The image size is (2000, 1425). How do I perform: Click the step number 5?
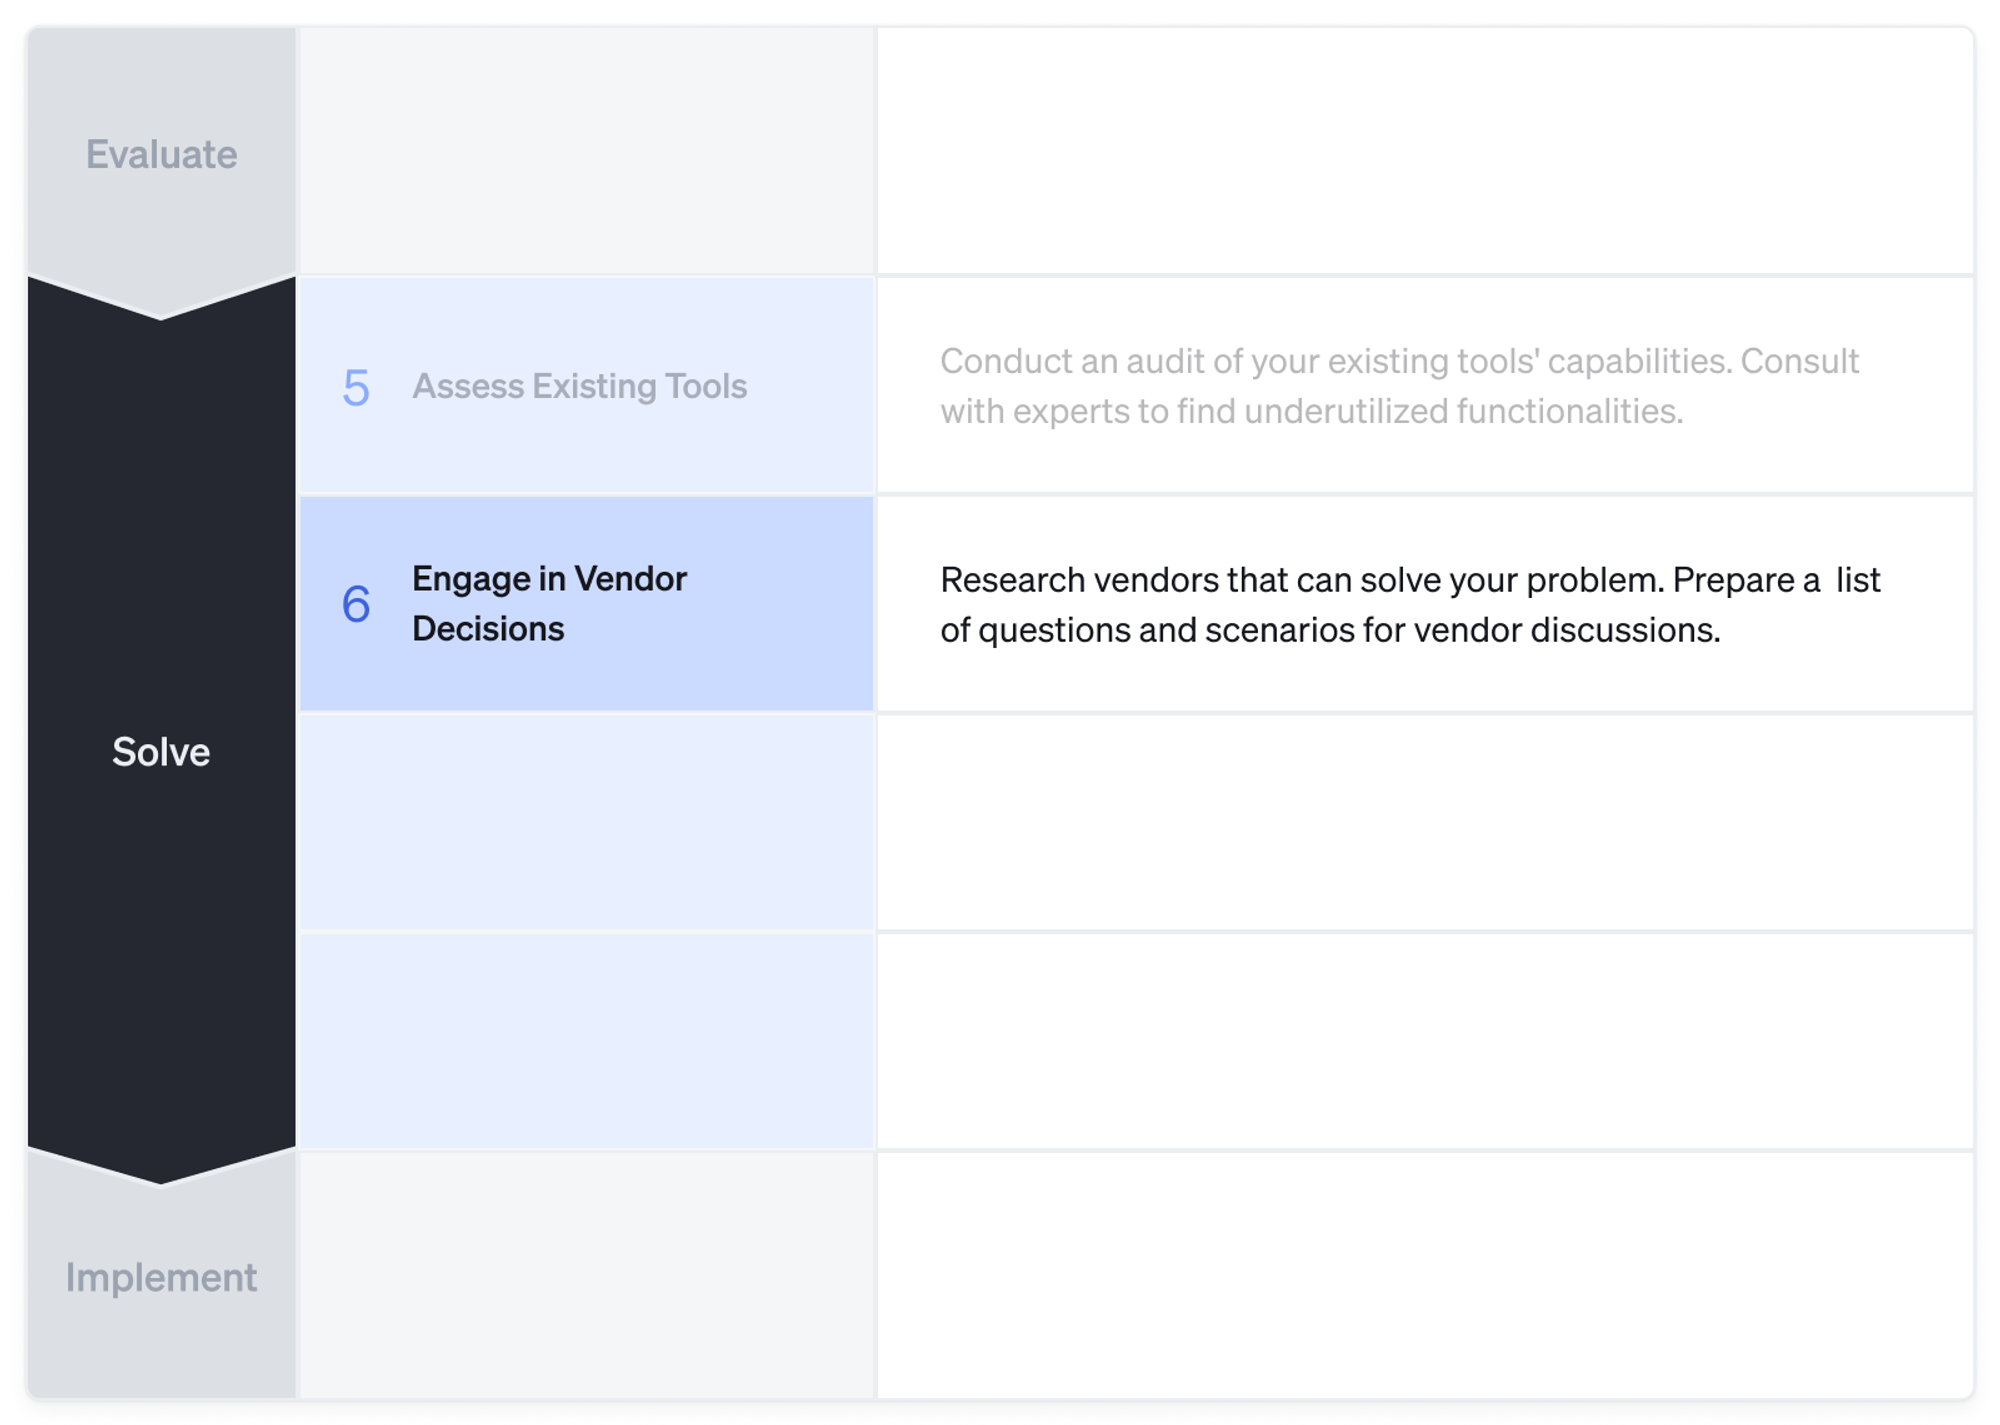click(x=356, y=388)
